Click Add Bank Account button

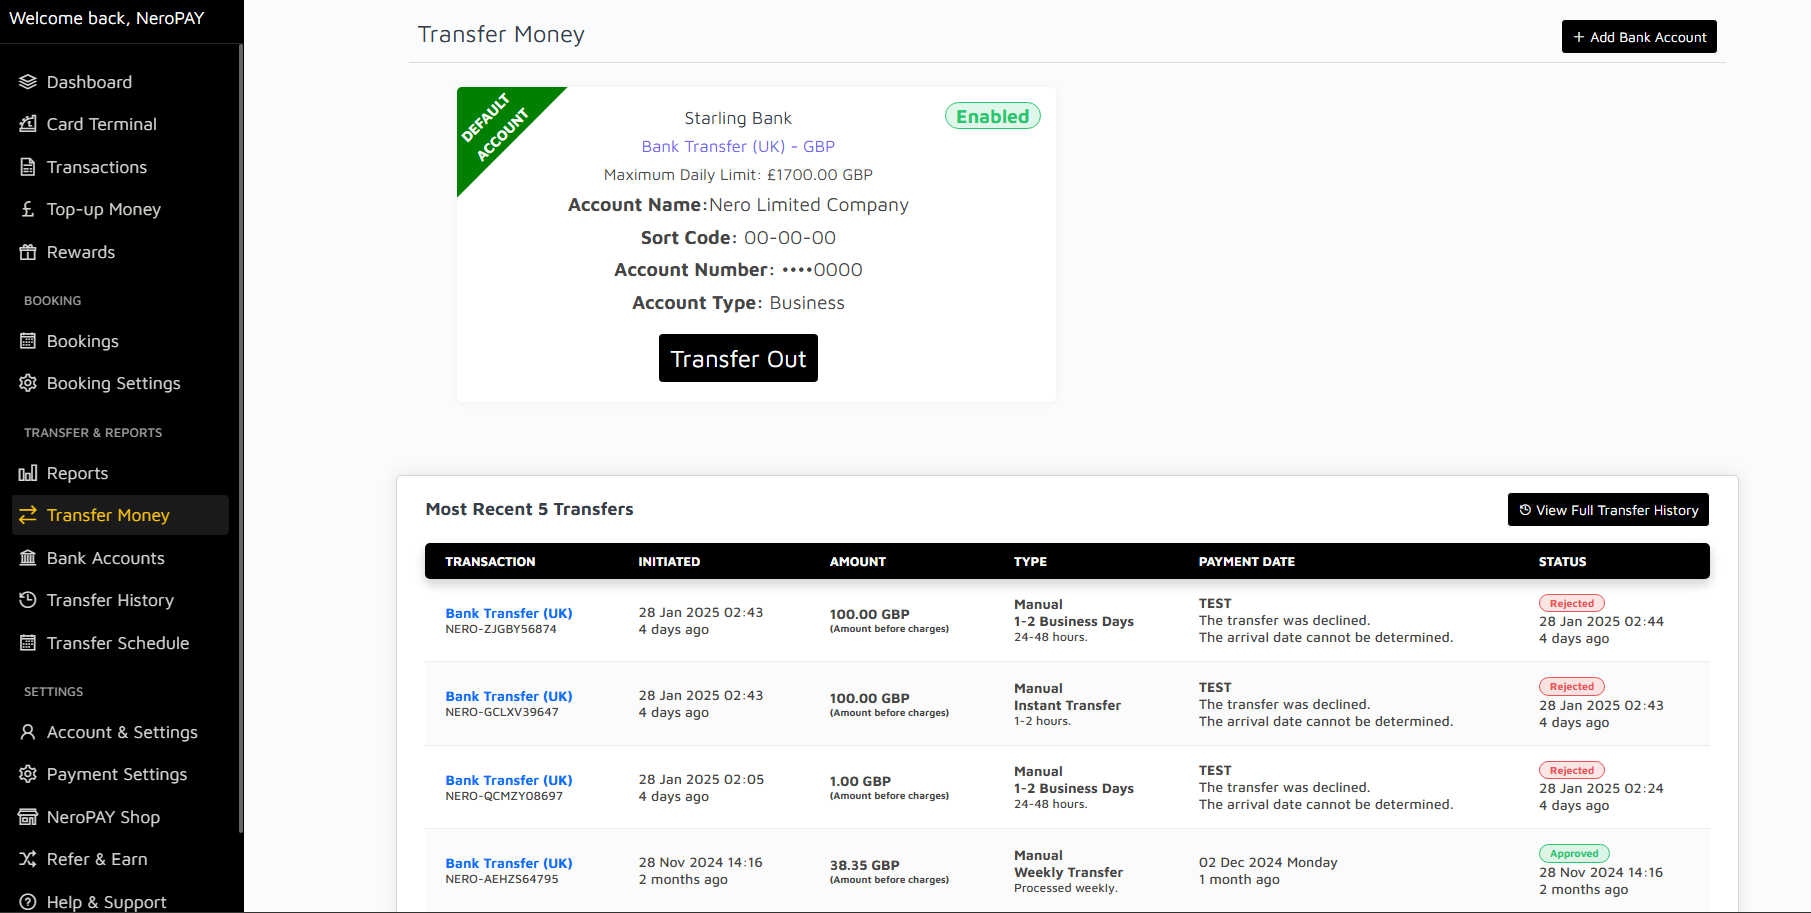click(x=1639, y=37)
